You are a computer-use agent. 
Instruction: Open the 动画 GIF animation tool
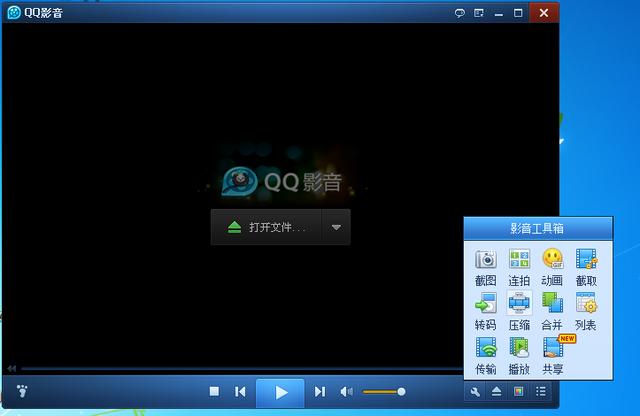click(x=552, y=267)
